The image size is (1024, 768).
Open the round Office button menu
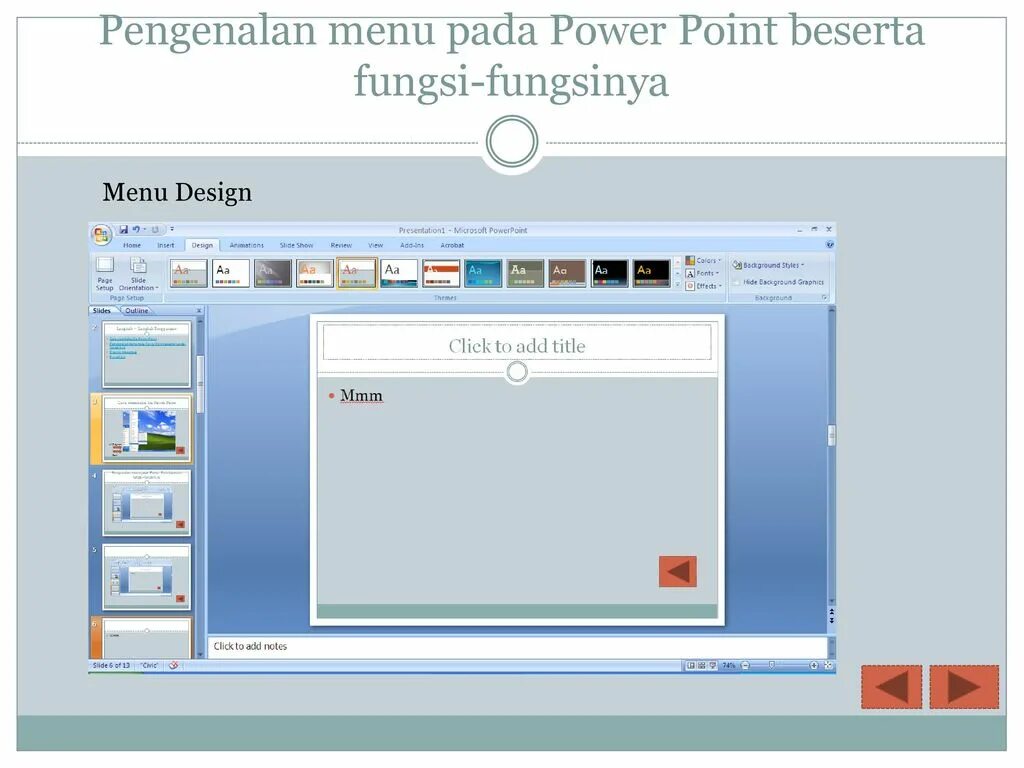tap(101, 234)
